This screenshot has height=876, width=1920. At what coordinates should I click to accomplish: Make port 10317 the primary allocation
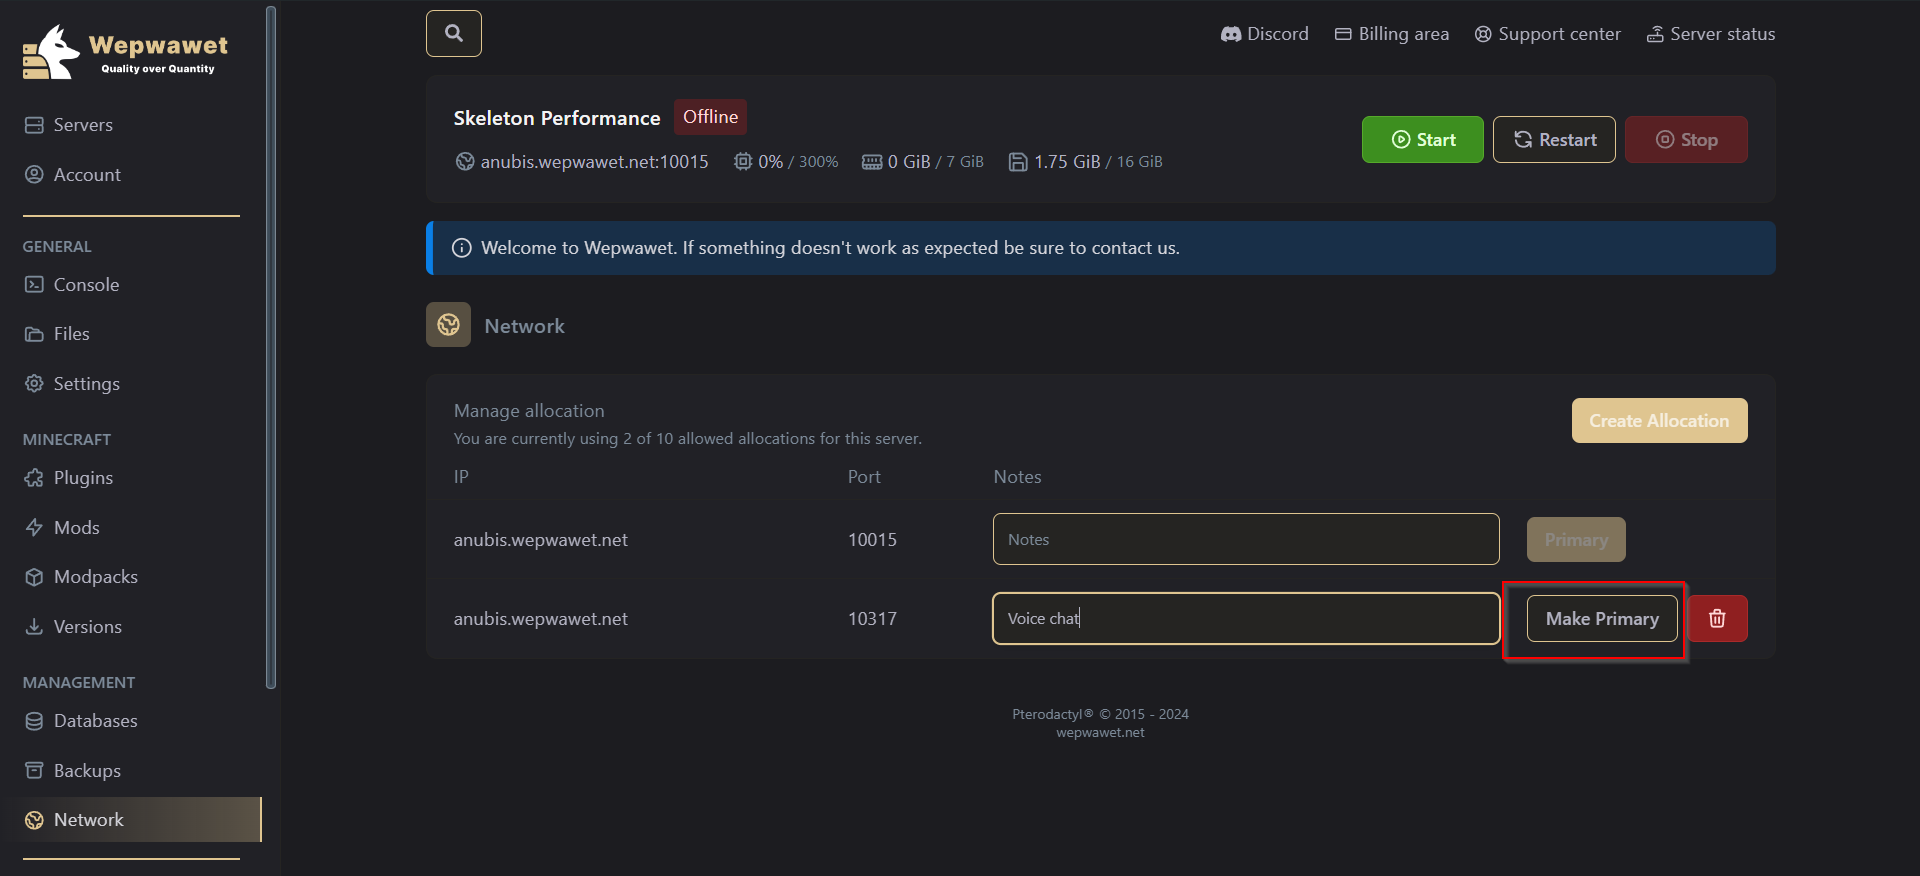tap(1602, 618)
